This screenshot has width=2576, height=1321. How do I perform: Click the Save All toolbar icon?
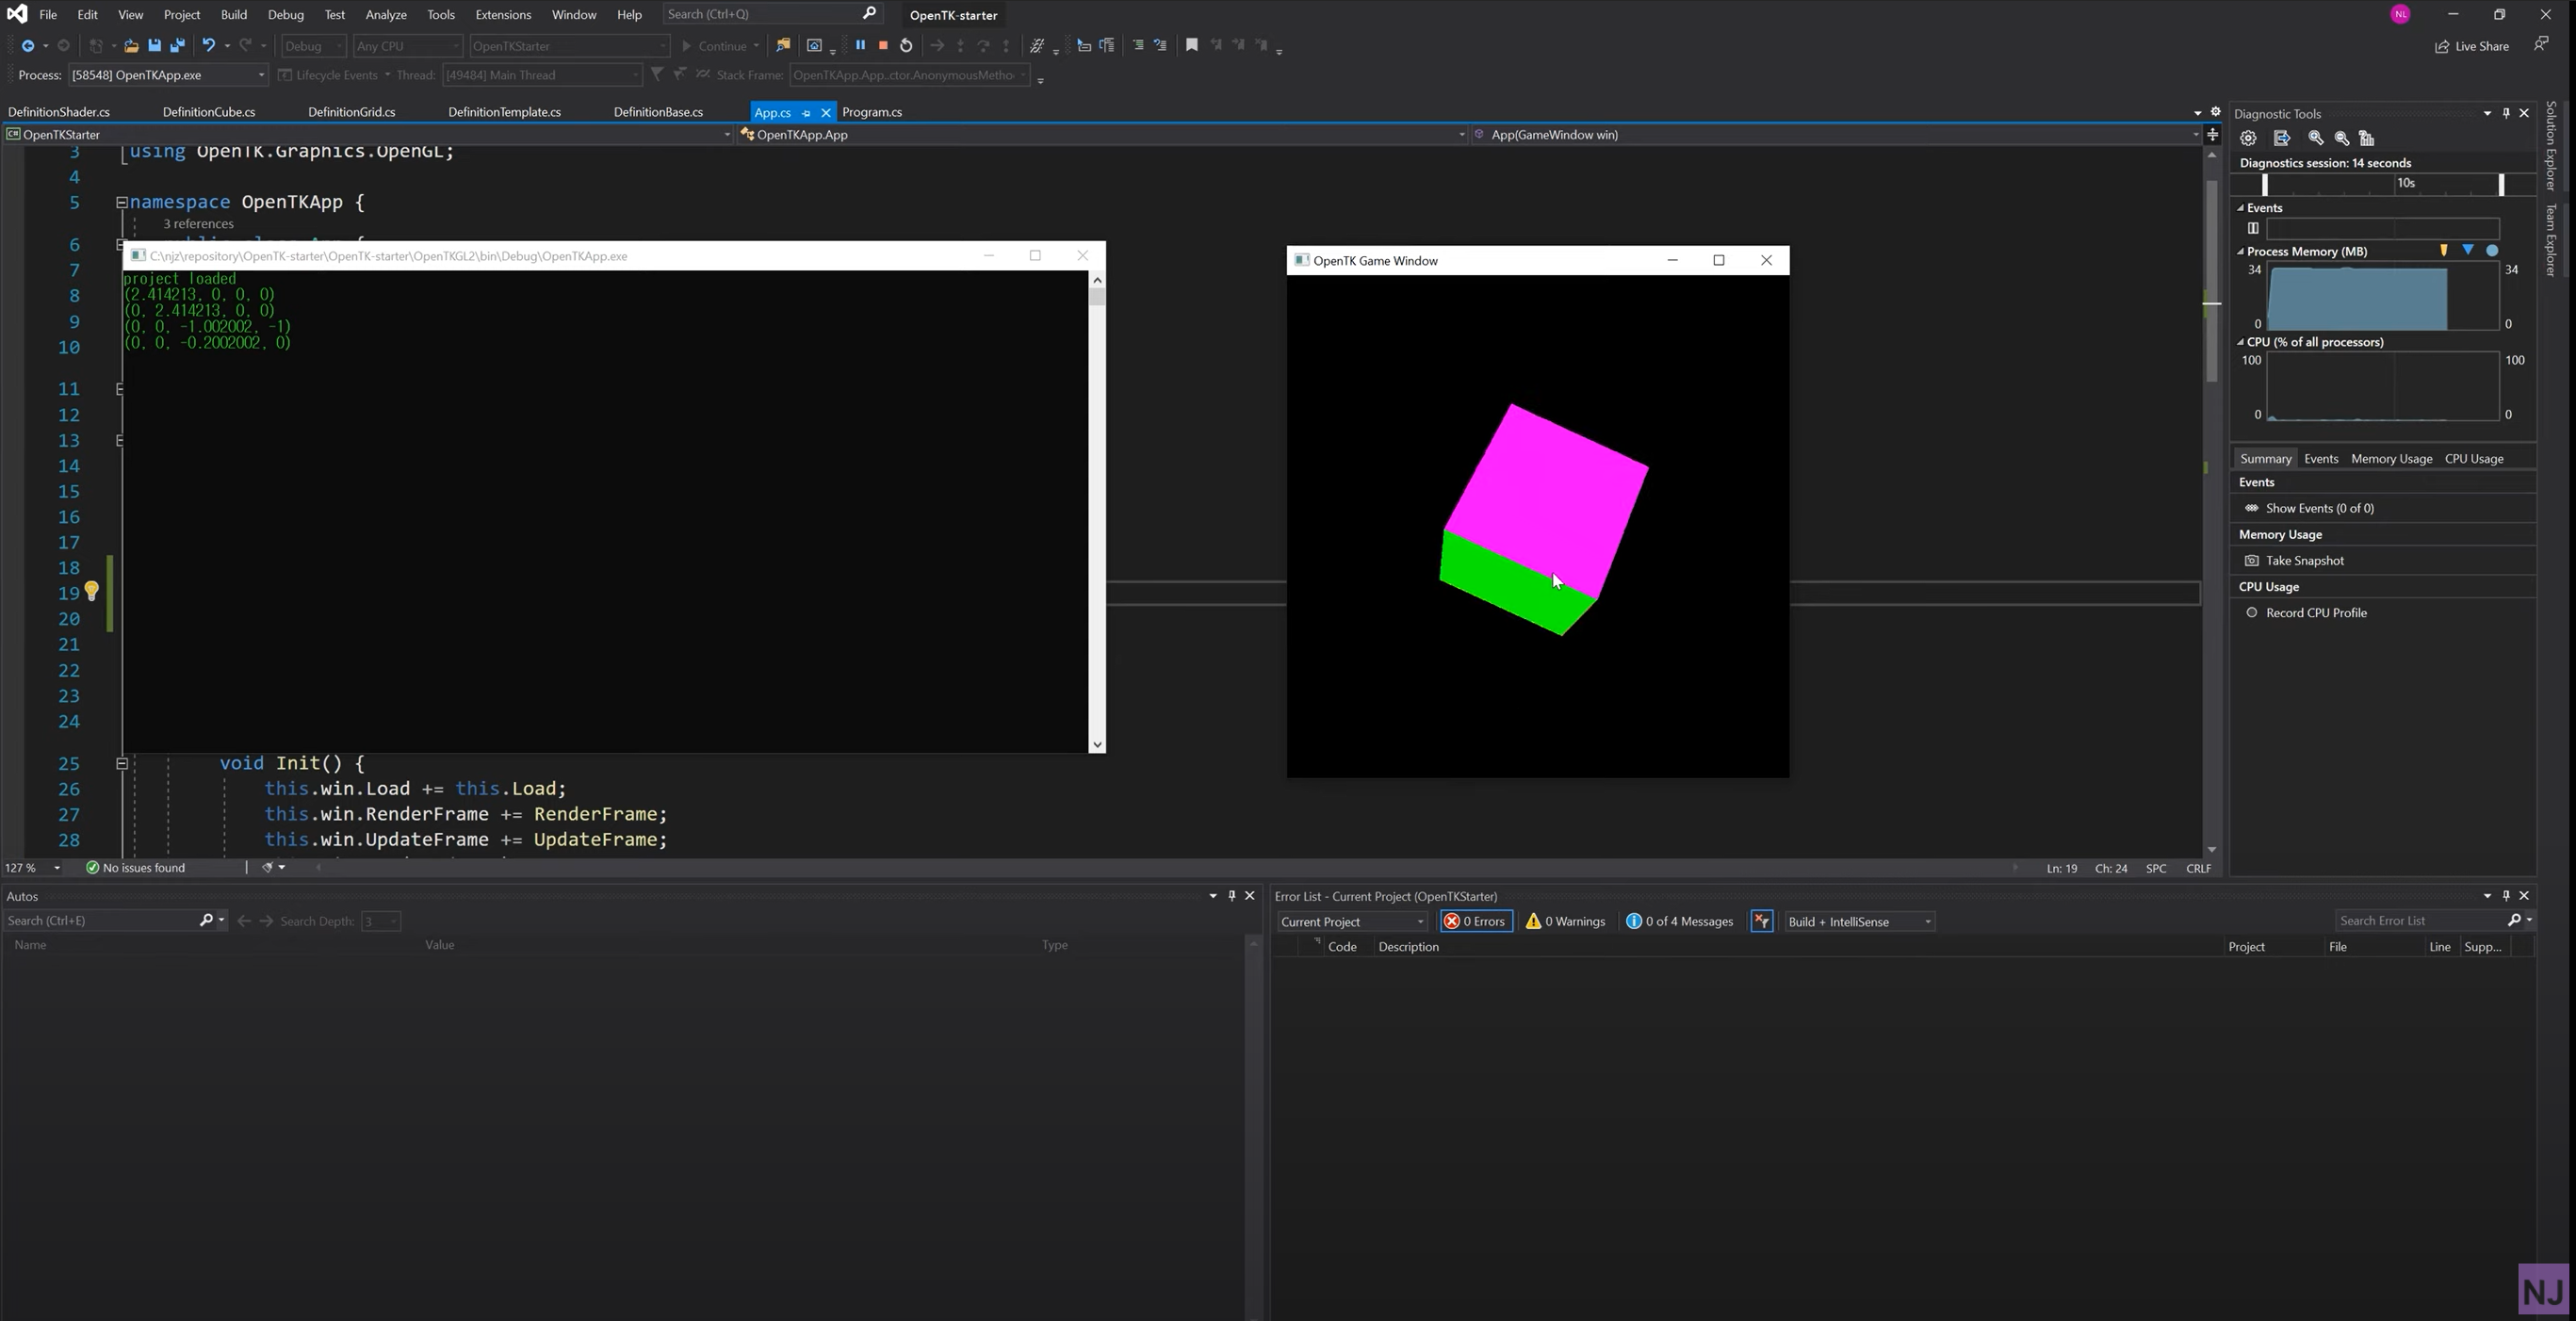(177, 45)
